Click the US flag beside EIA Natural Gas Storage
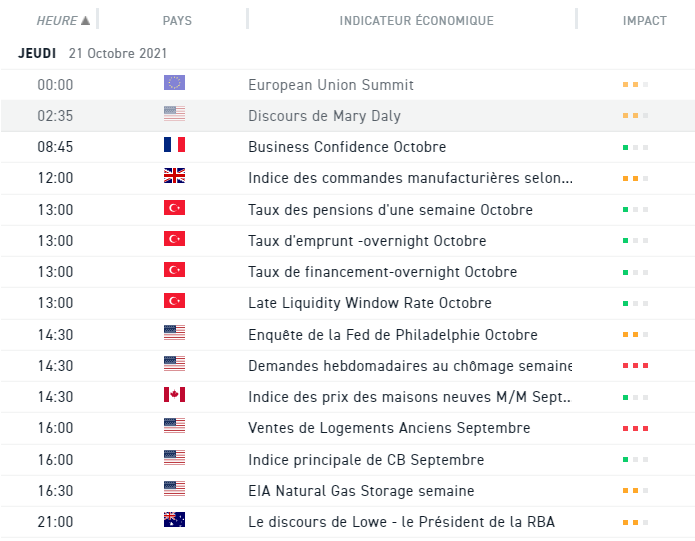The image size is (695, 541). pyautogui.click(x=174, y=489)
